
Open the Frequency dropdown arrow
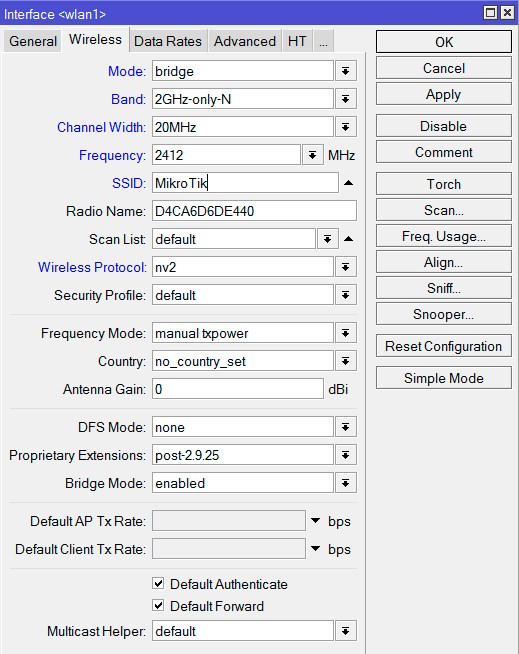click(312, 155)
